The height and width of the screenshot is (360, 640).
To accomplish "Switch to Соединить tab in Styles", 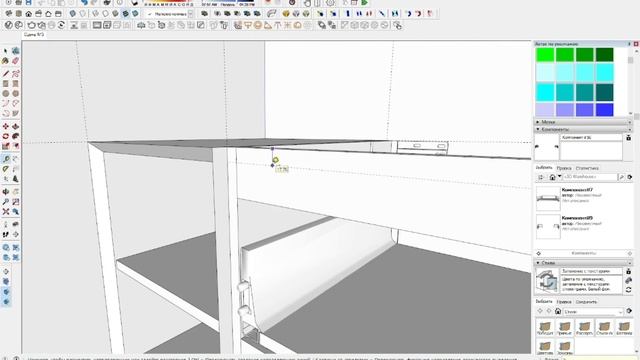I will click(586, 302).
